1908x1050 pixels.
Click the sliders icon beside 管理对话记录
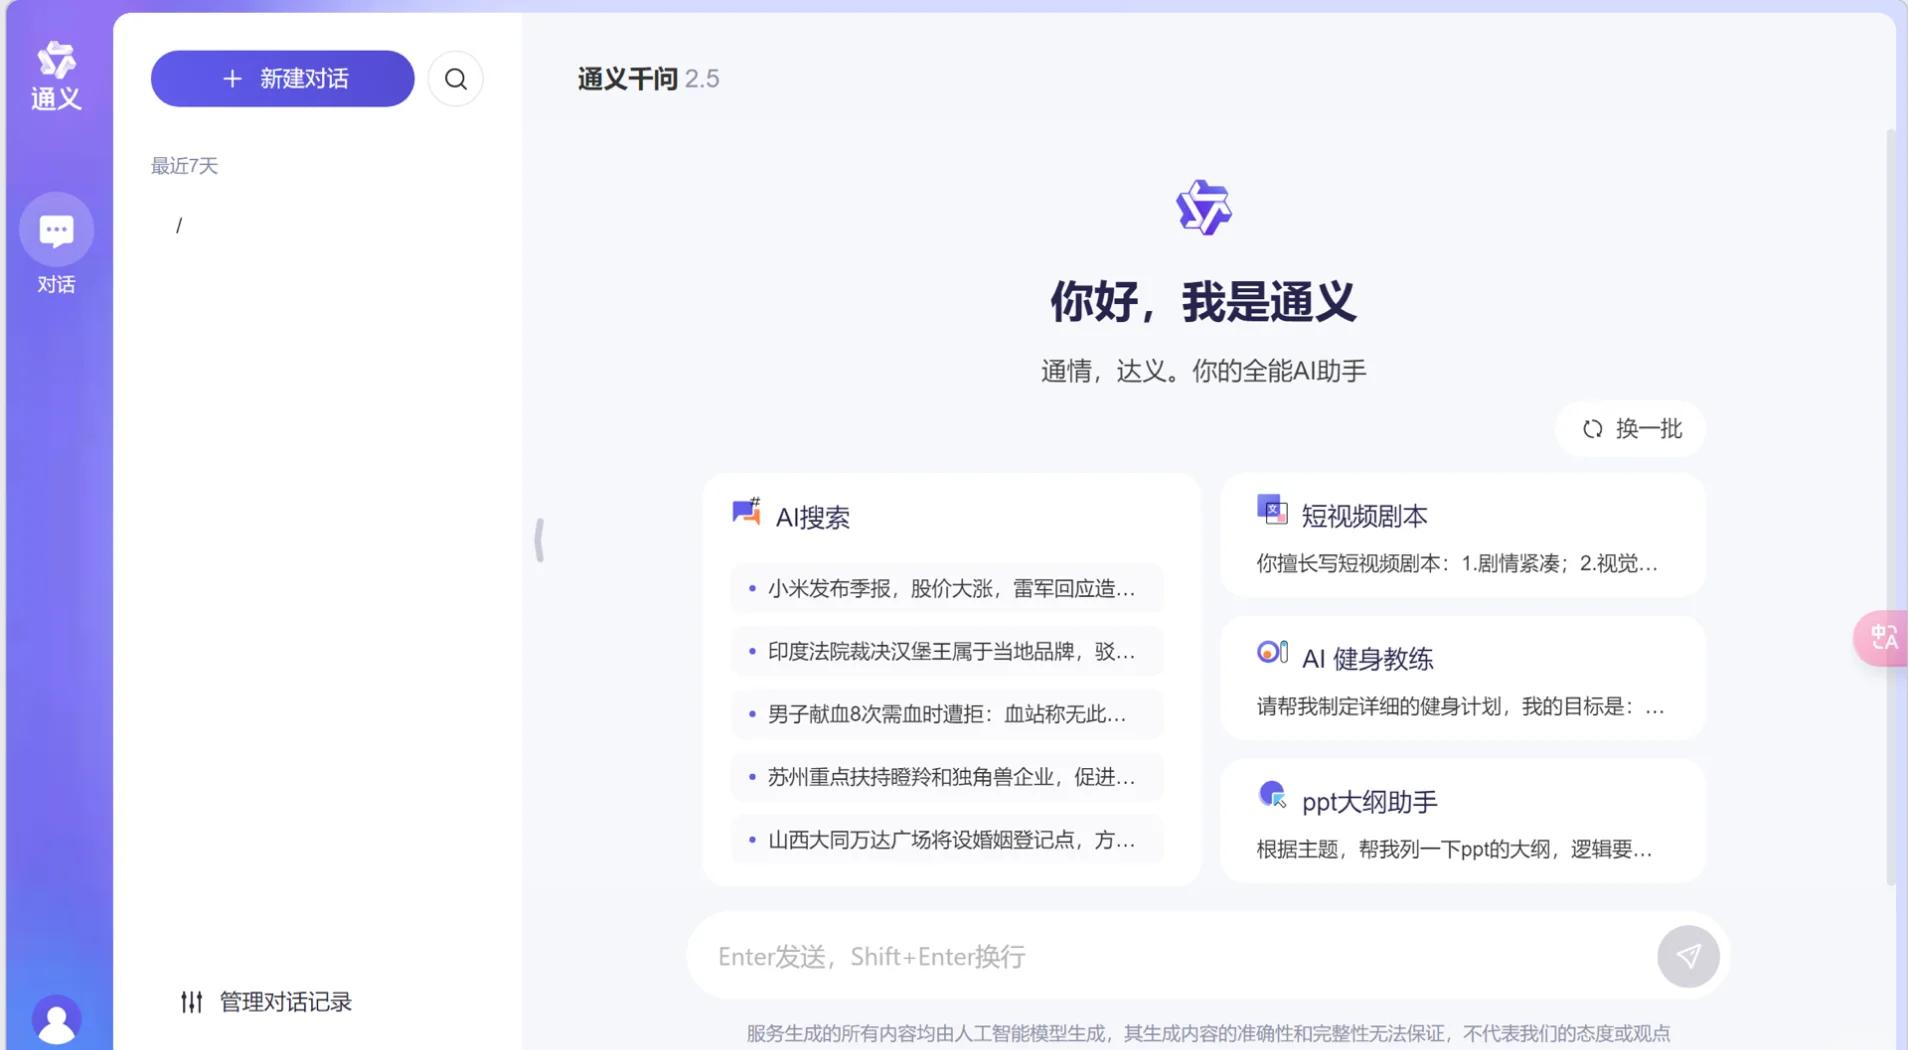point(192,1002)
